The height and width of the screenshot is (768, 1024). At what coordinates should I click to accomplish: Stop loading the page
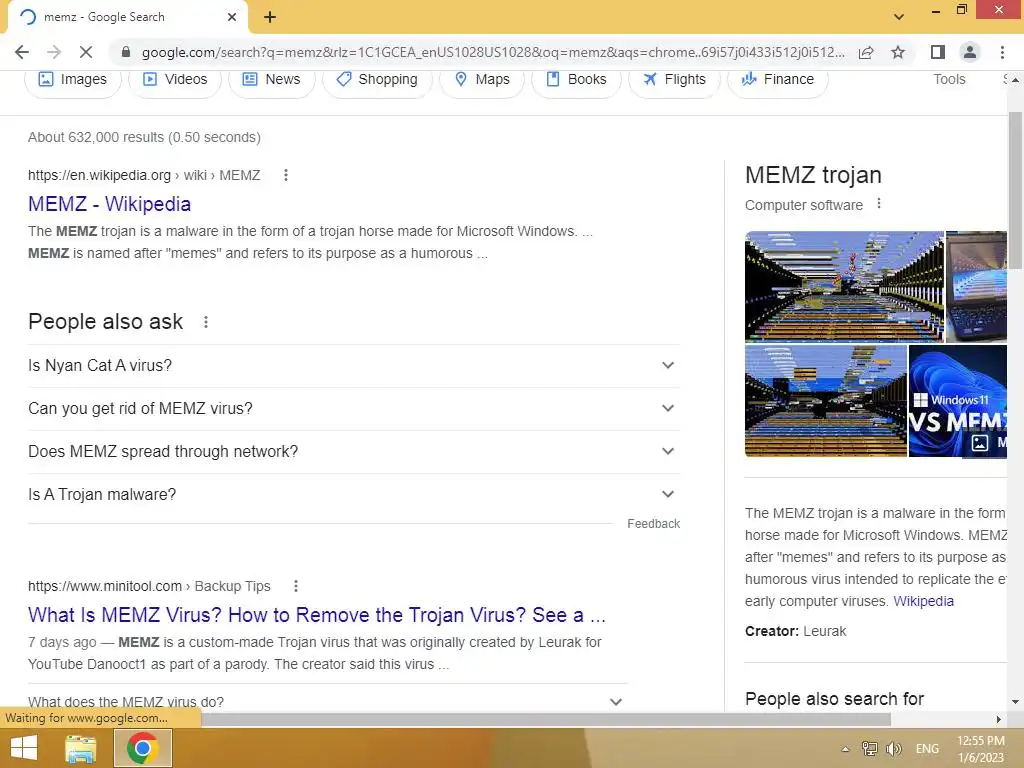tap(86, 52)
